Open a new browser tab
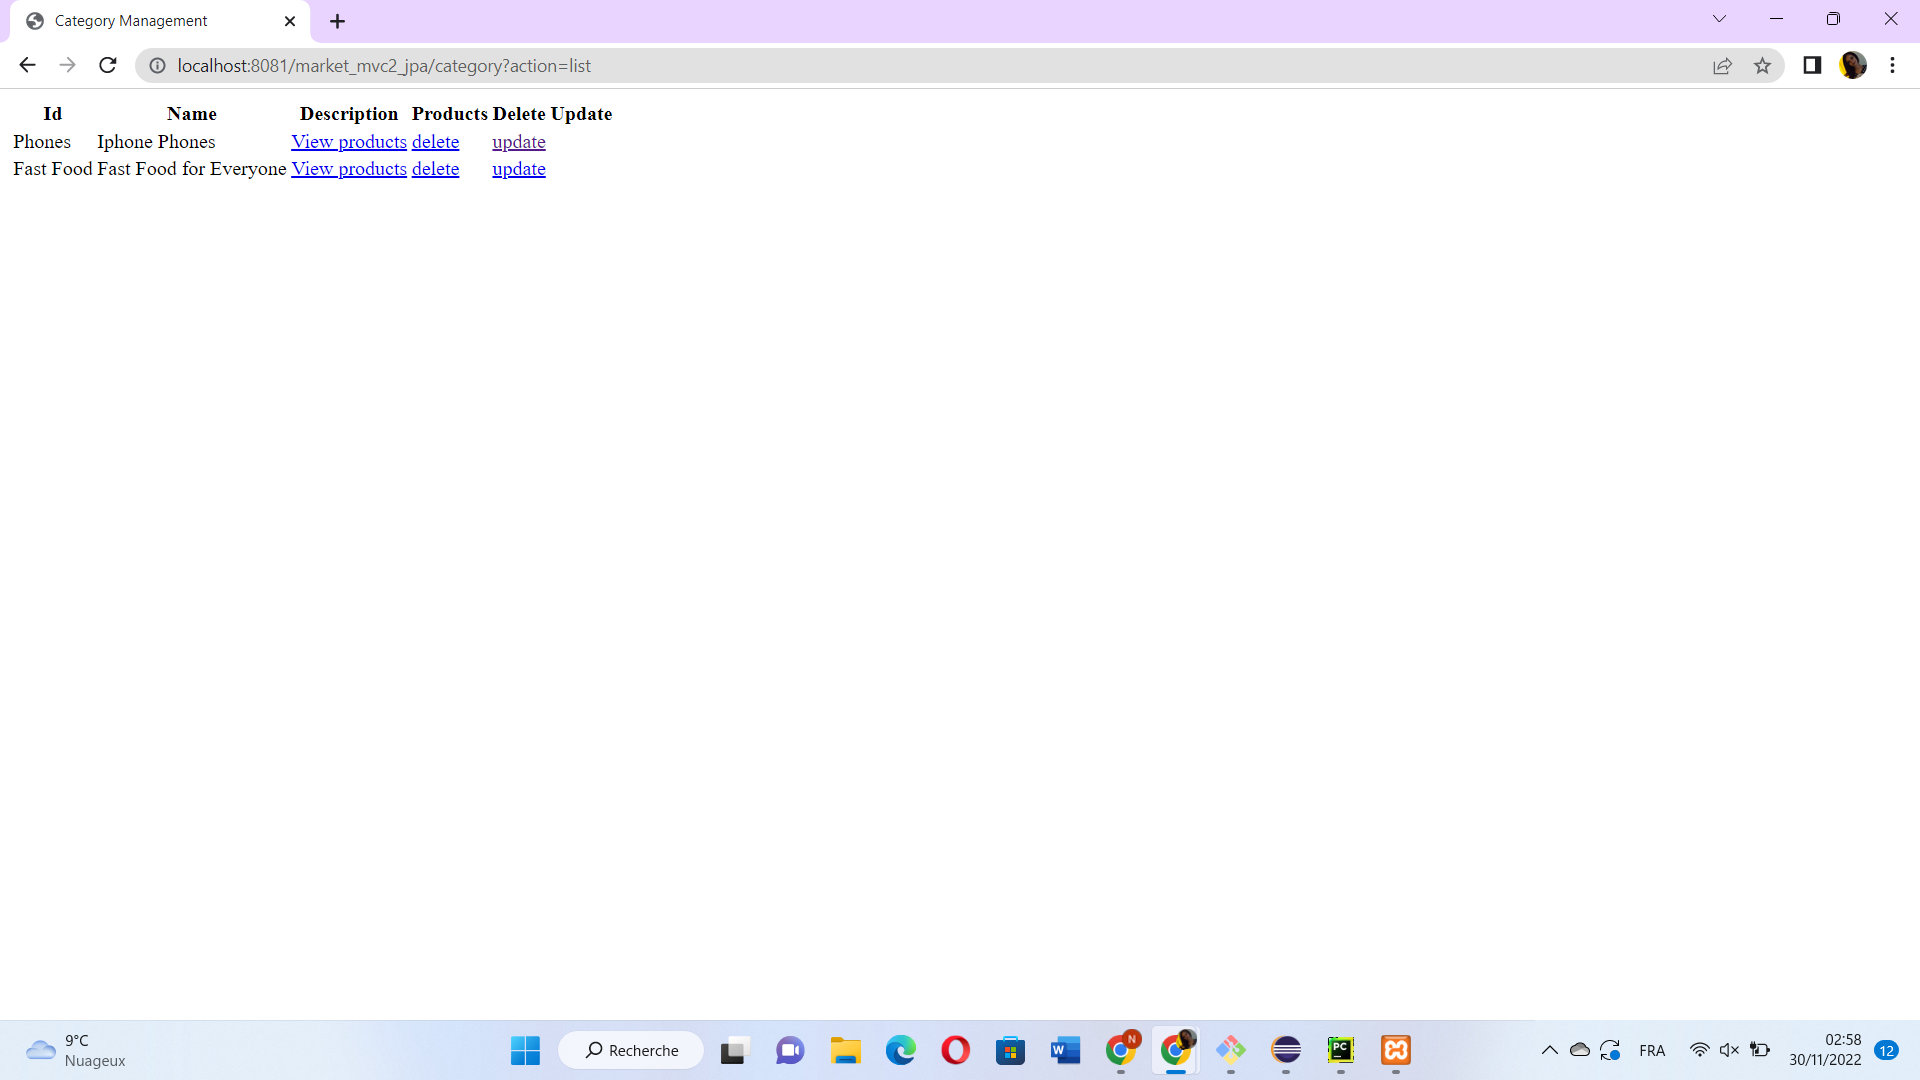 pyautogui.click(x=337, y=21)
